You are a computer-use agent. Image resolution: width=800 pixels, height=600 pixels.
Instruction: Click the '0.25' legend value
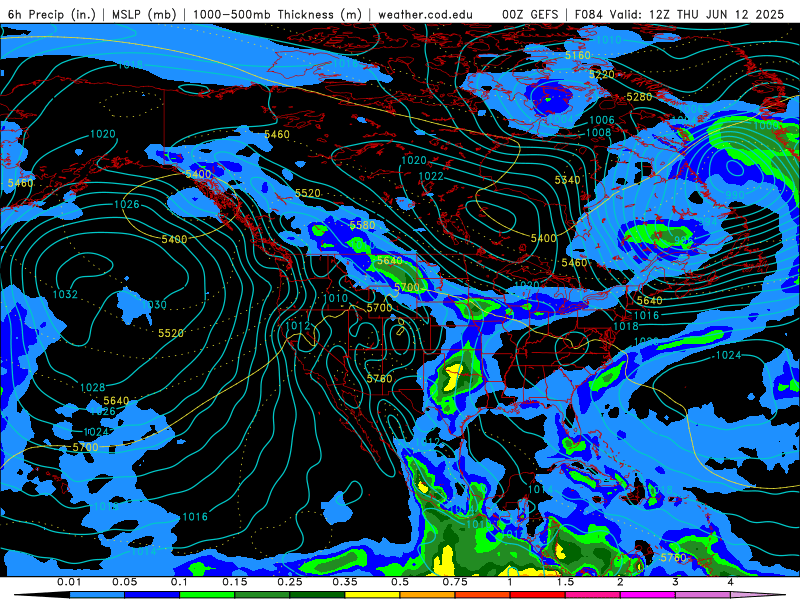(x=290, y=582)
